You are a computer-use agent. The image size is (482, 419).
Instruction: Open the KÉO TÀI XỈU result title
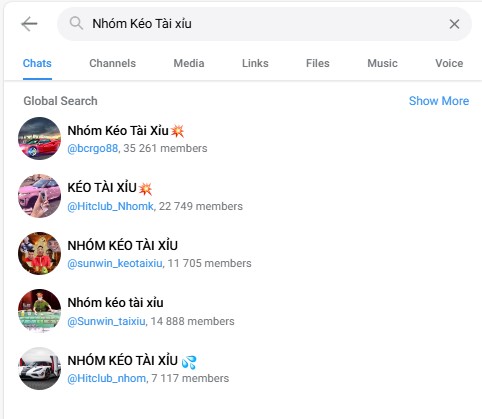tap(102, 188)
